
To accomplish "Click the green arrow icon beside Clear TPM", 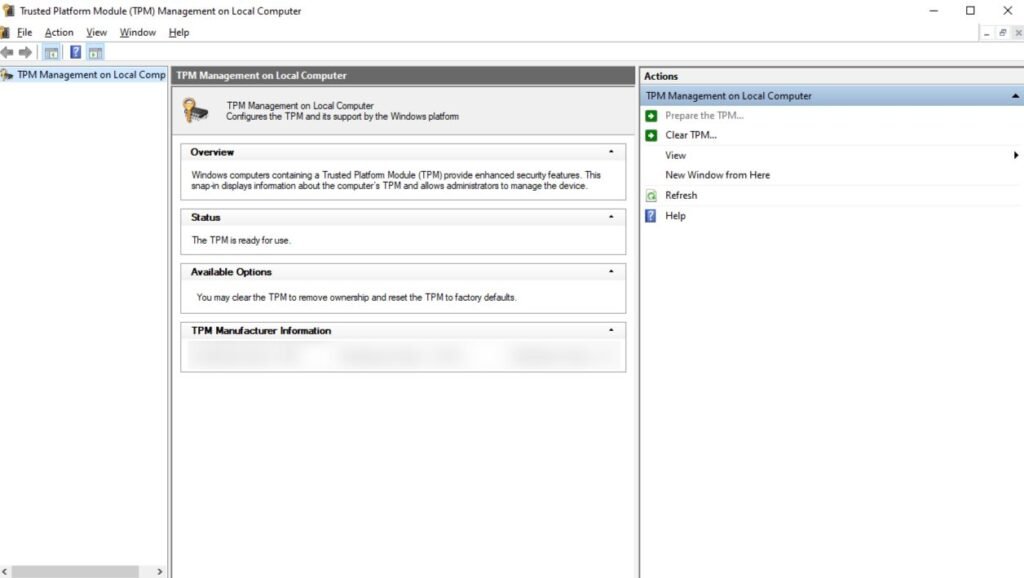I will click(651, 135).
